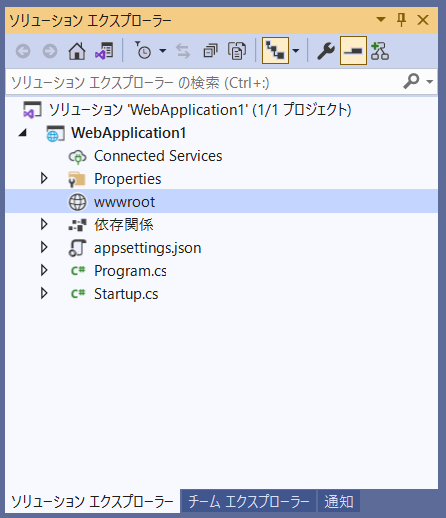
Task: Switch to 通知 tab
Action: [339, 501]
